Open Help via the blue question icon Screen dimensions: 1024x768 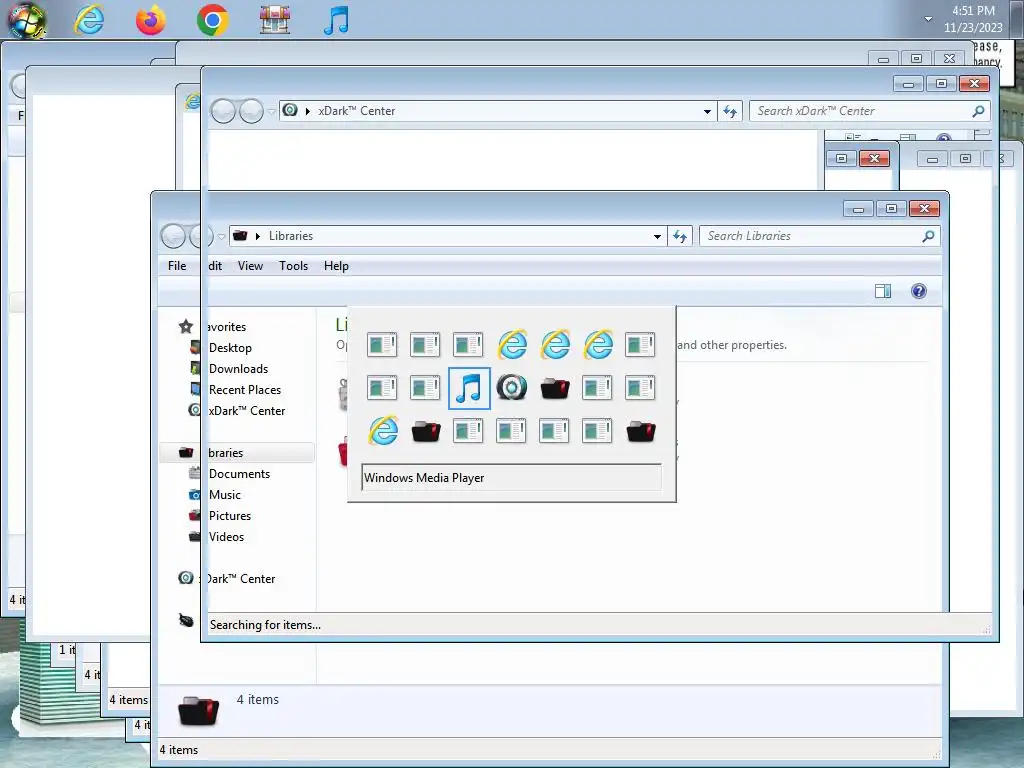(x=919, y=291)
